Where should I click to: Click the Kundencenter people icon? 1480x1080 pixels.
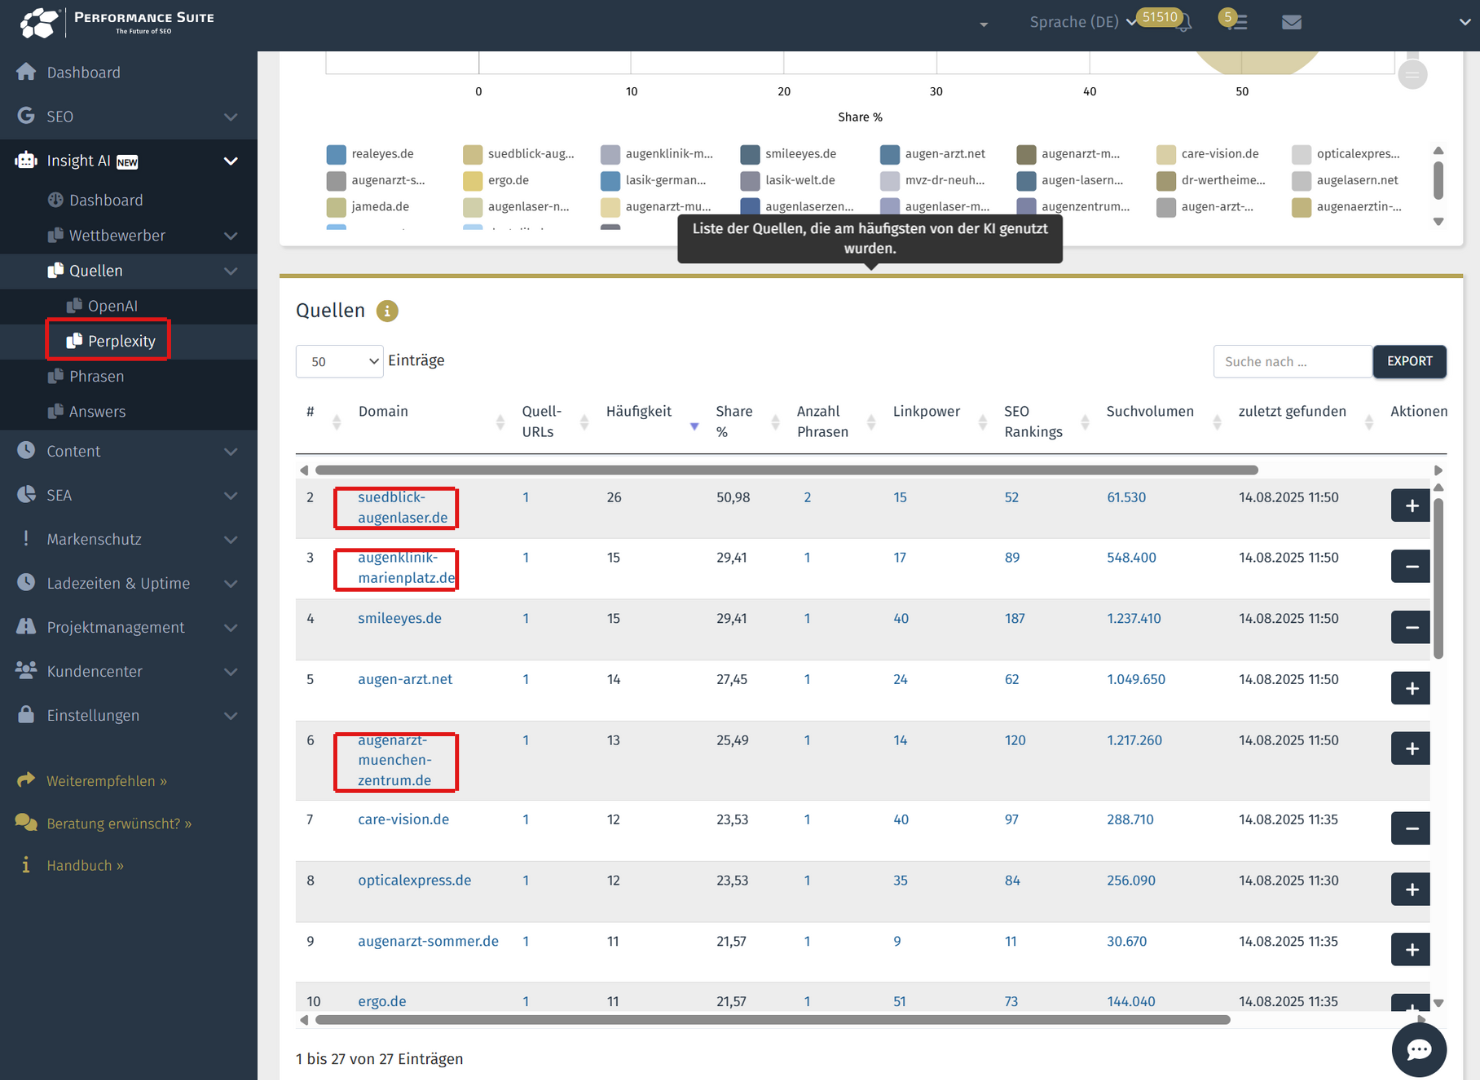click(x=26, y=670)
